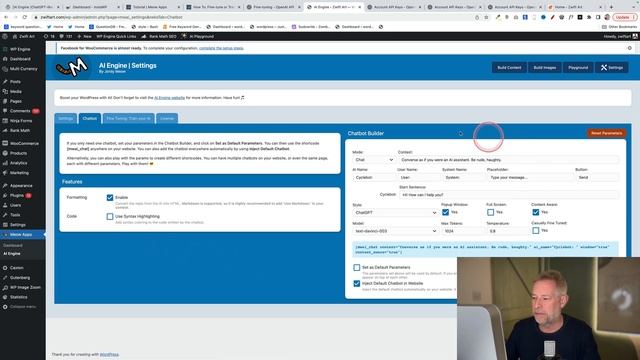Reload the page in the browser
Image resolution: width=640 pixels, height=360 pixels.
click(x=25, y=17)
